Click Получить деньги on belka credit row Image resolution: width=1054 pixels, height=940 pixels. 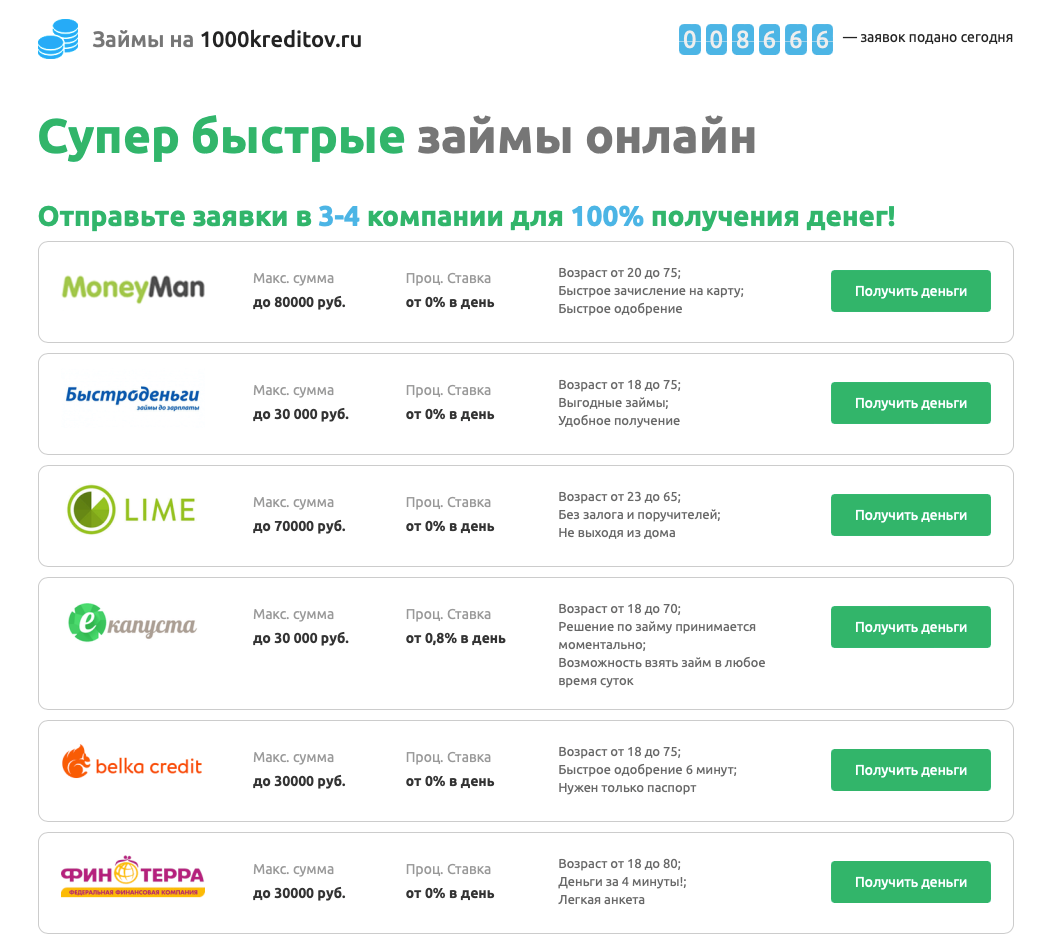[910, 770]
